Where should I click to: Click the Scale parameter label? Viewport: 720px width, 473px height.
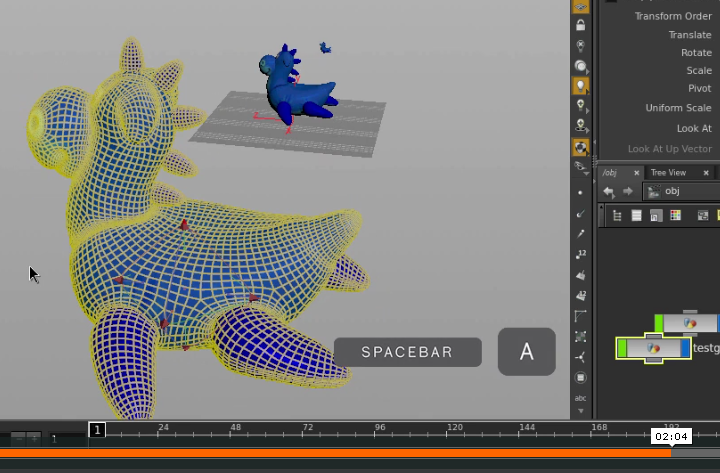pyautogui.click(x=699, y=71)
